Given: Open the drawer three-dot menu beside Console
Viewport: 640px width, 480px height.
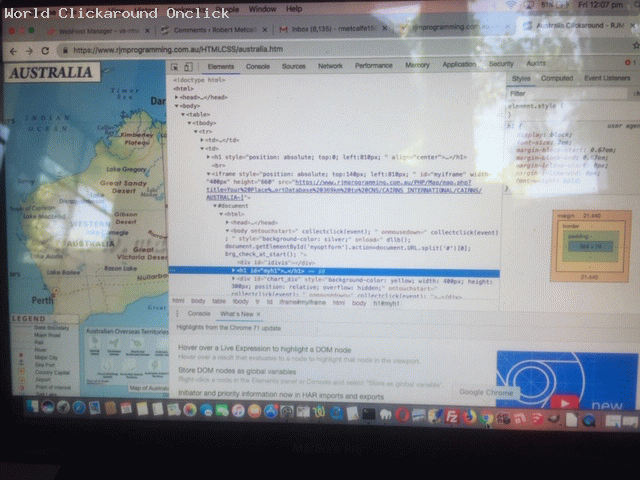Looking at the screenshot, I should (177, 313).
